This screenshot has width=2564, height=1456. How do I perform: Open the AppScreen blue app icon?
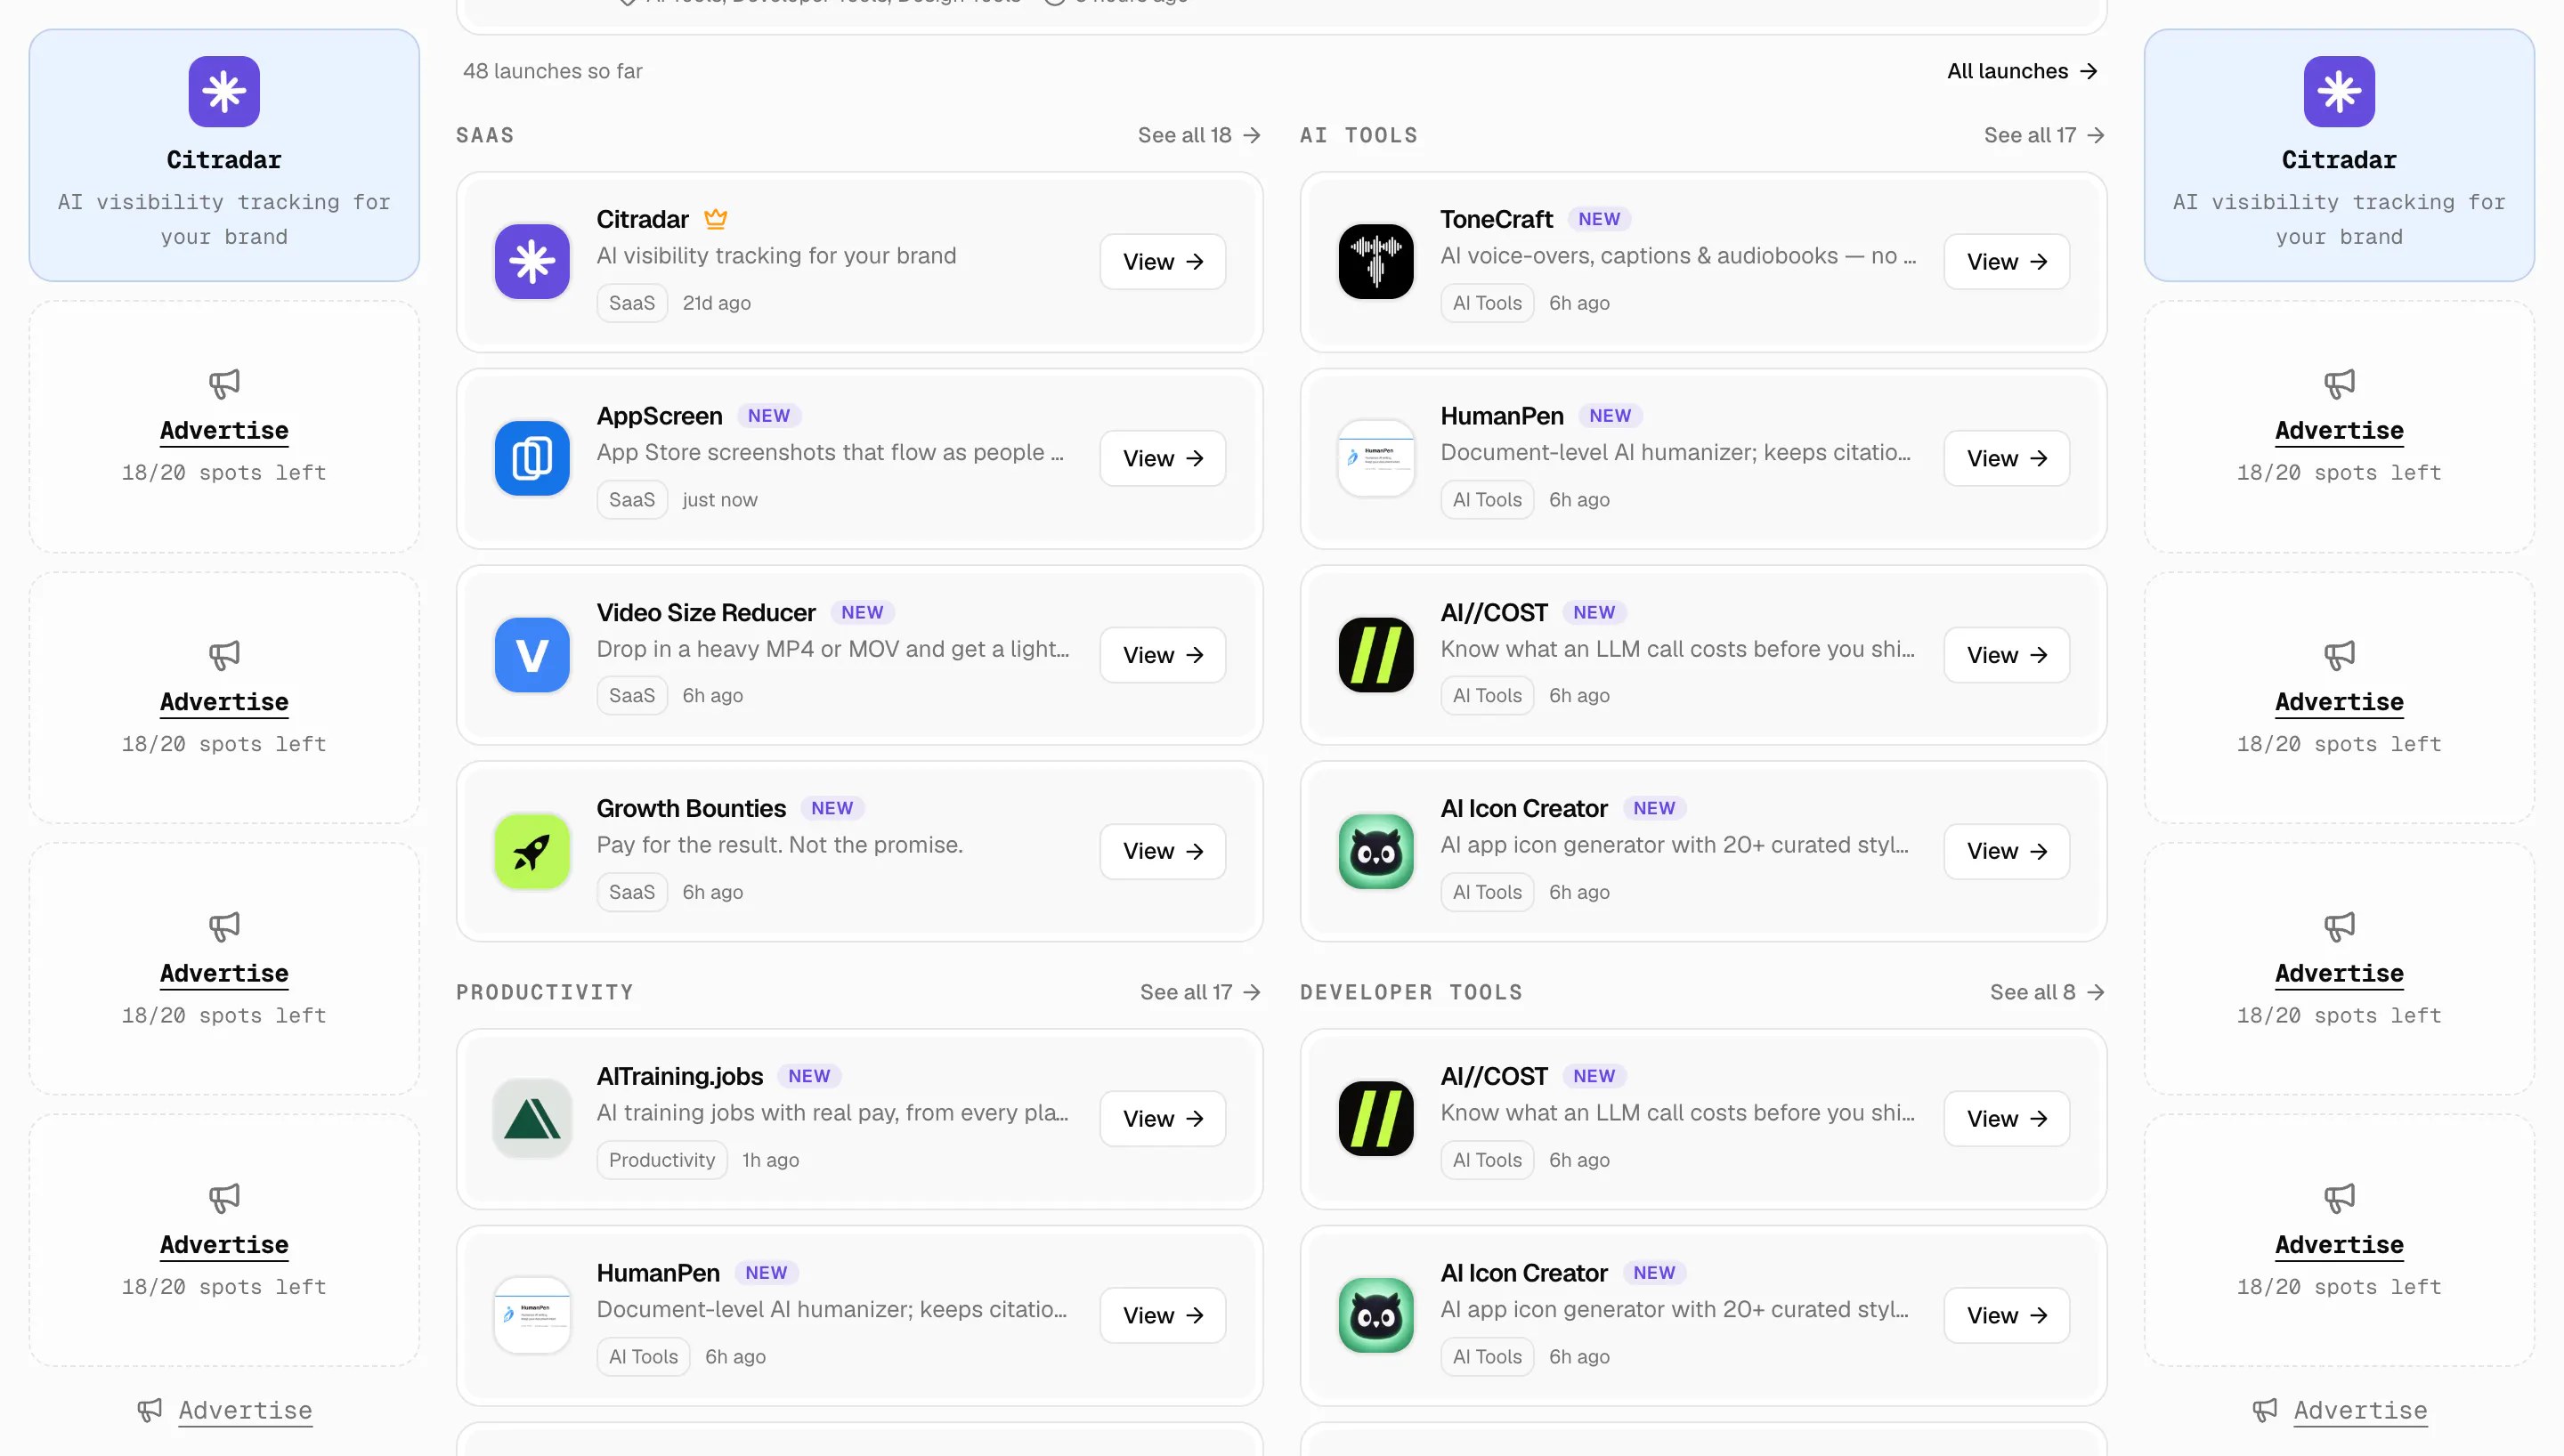tap(532, 458)
